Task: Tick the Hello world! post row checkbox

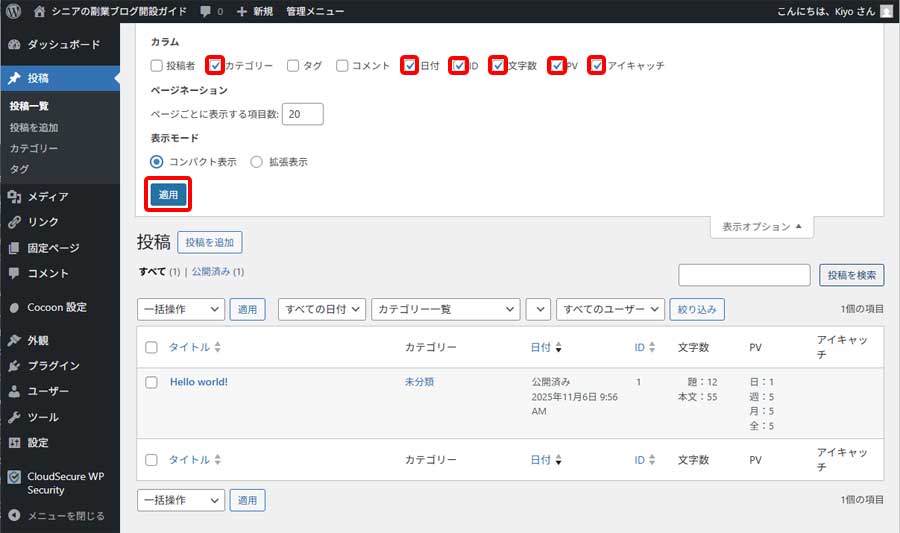Action: [x=151, y=382]
